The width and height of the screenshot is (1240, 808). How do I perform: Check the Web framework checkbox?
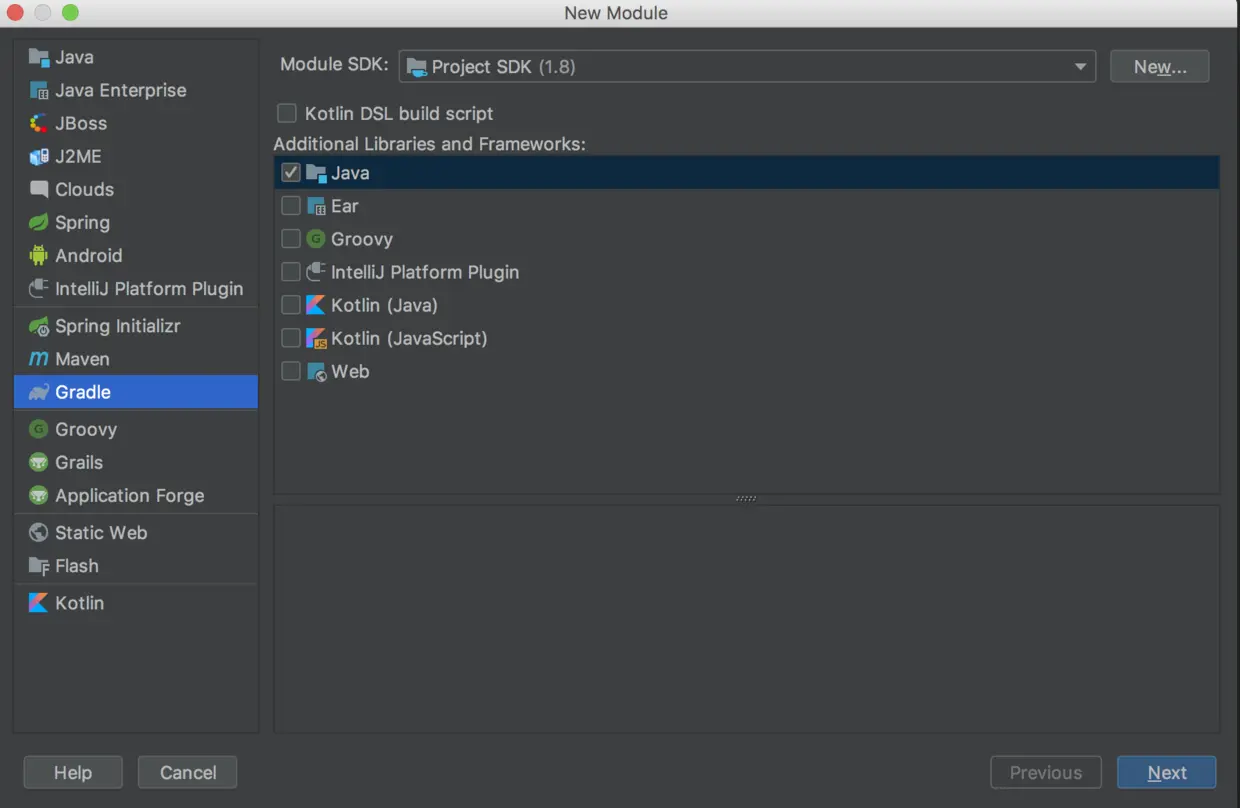(291, 371)
